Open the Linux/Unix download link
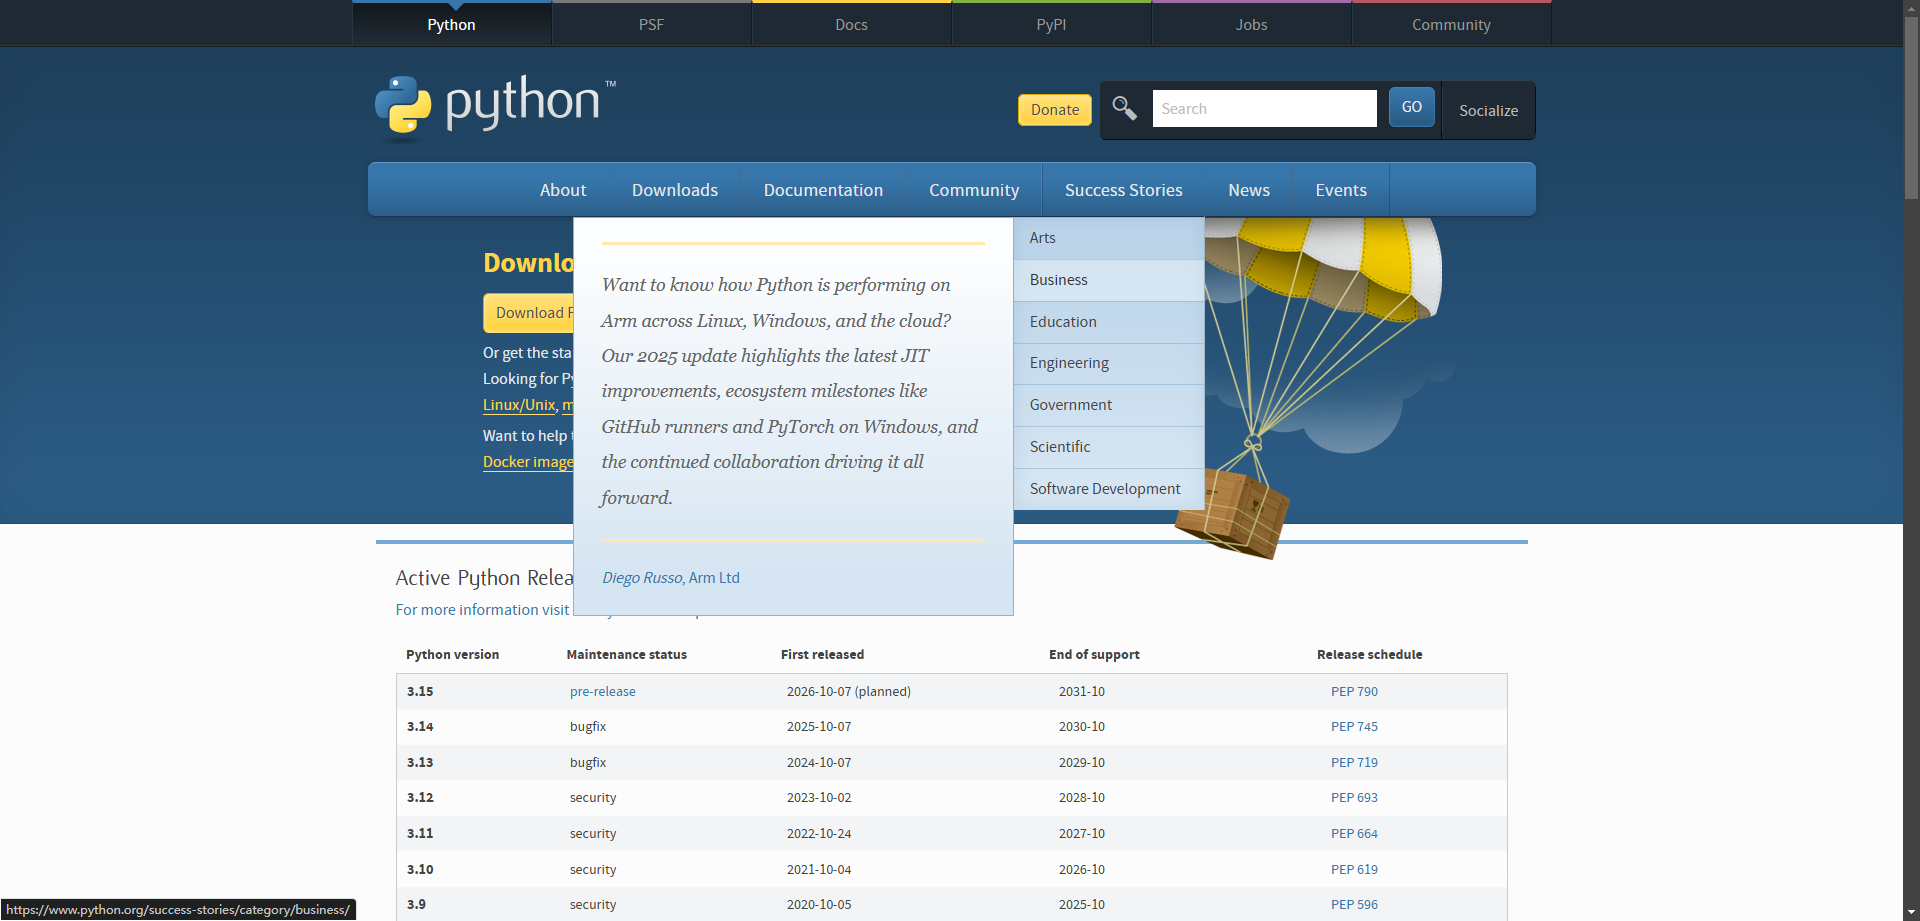This screenshot has width=1920, height=921. (519, 405)
